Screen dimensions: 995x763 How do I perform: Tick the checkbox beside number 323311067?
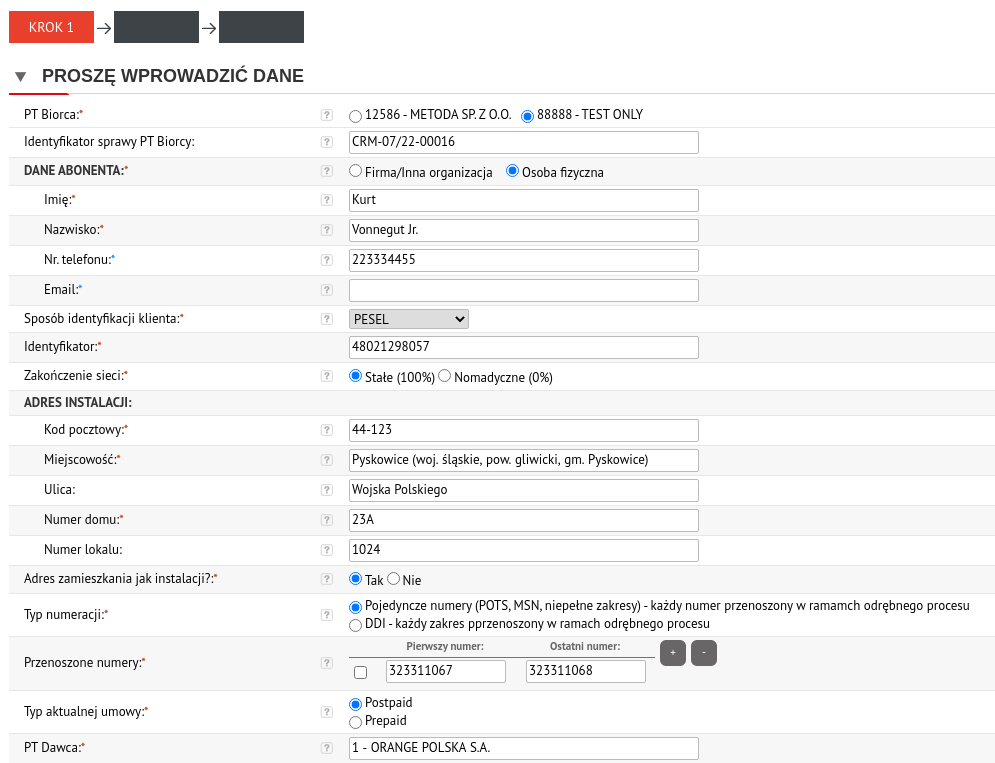point(360,672)
